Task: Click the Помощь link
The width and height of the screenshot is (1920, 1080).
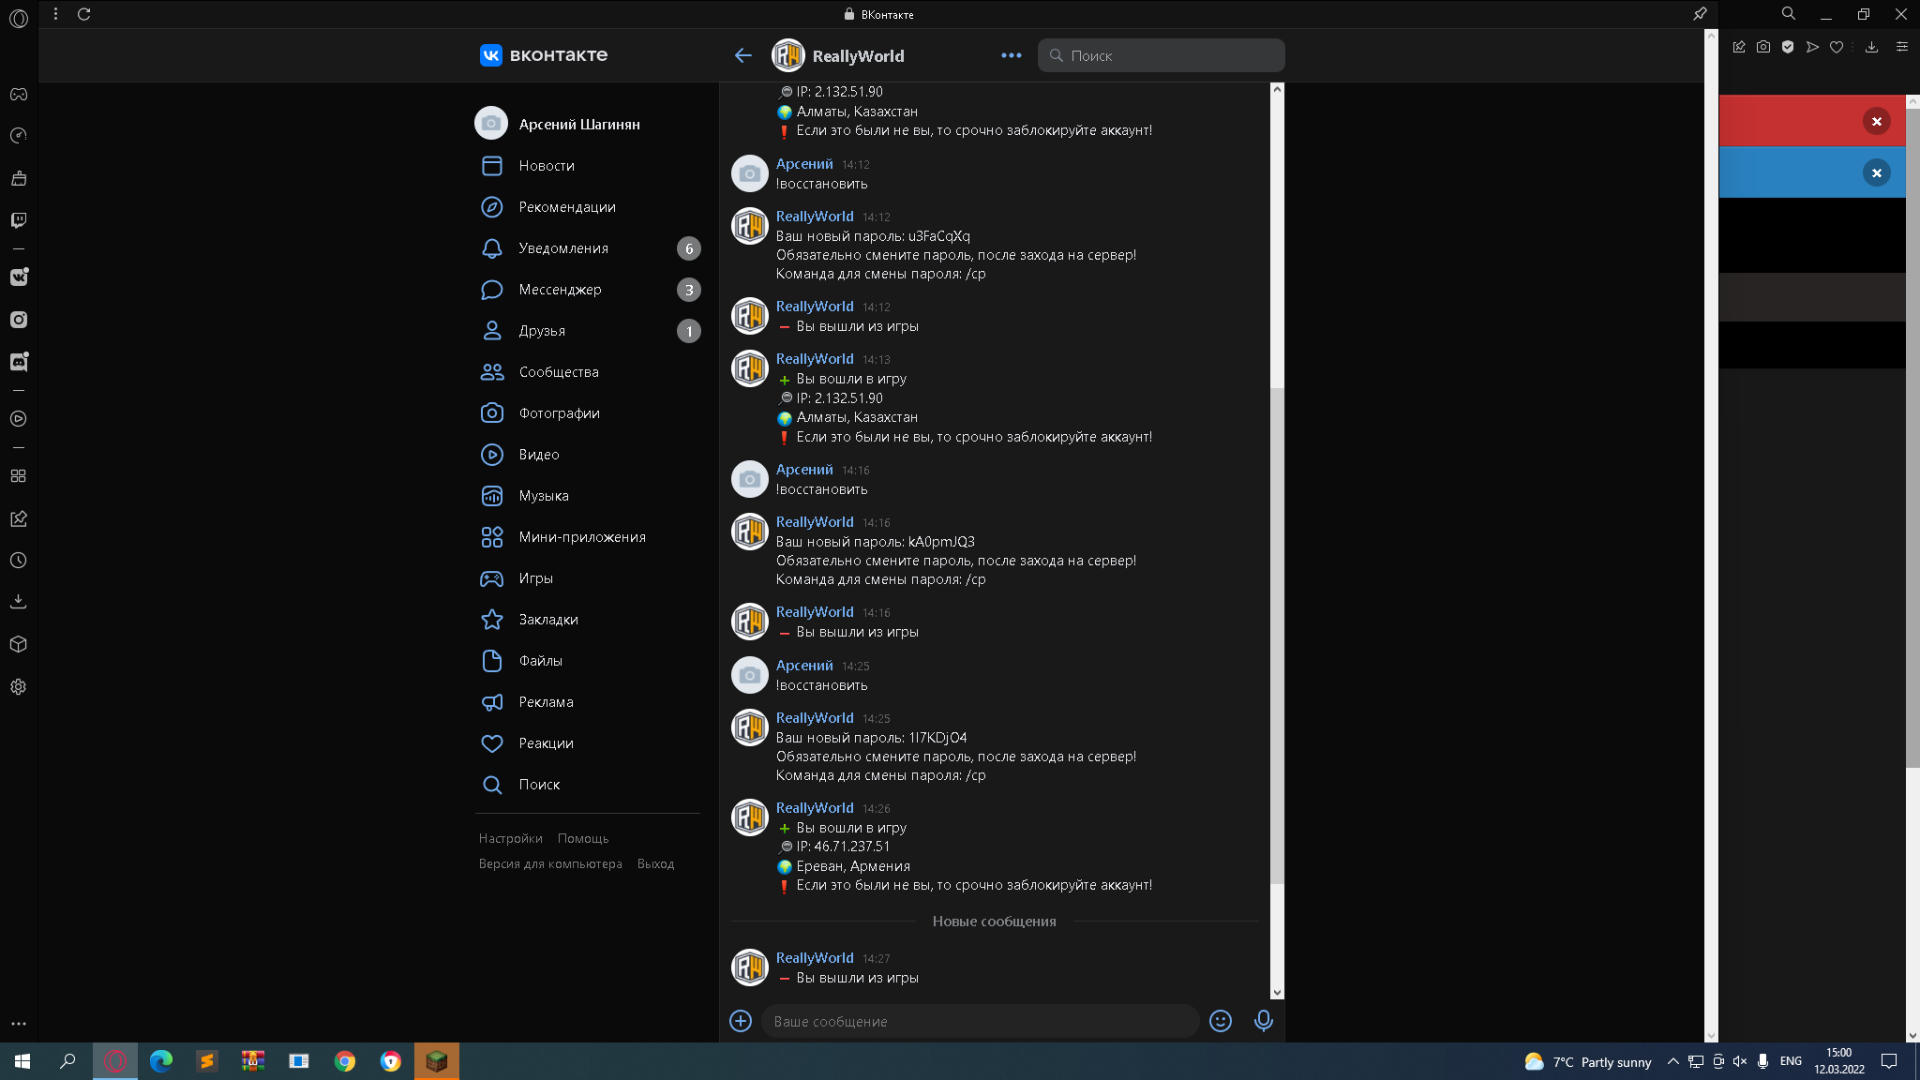Action: coord(583,839)
